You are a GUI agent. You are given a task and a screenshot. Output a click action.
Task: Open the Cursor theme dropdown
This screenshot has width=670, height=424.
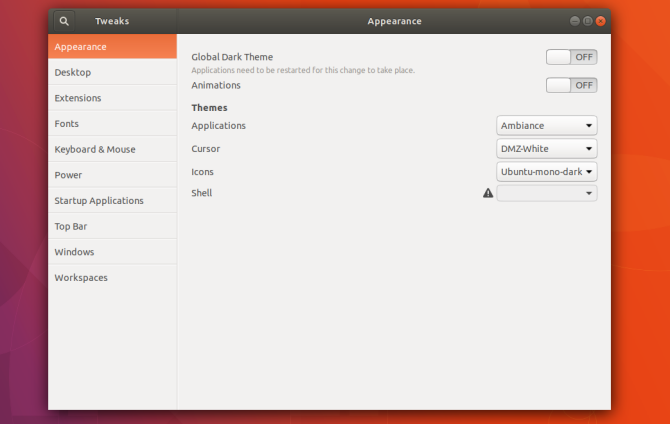click(x=547, y=149)
